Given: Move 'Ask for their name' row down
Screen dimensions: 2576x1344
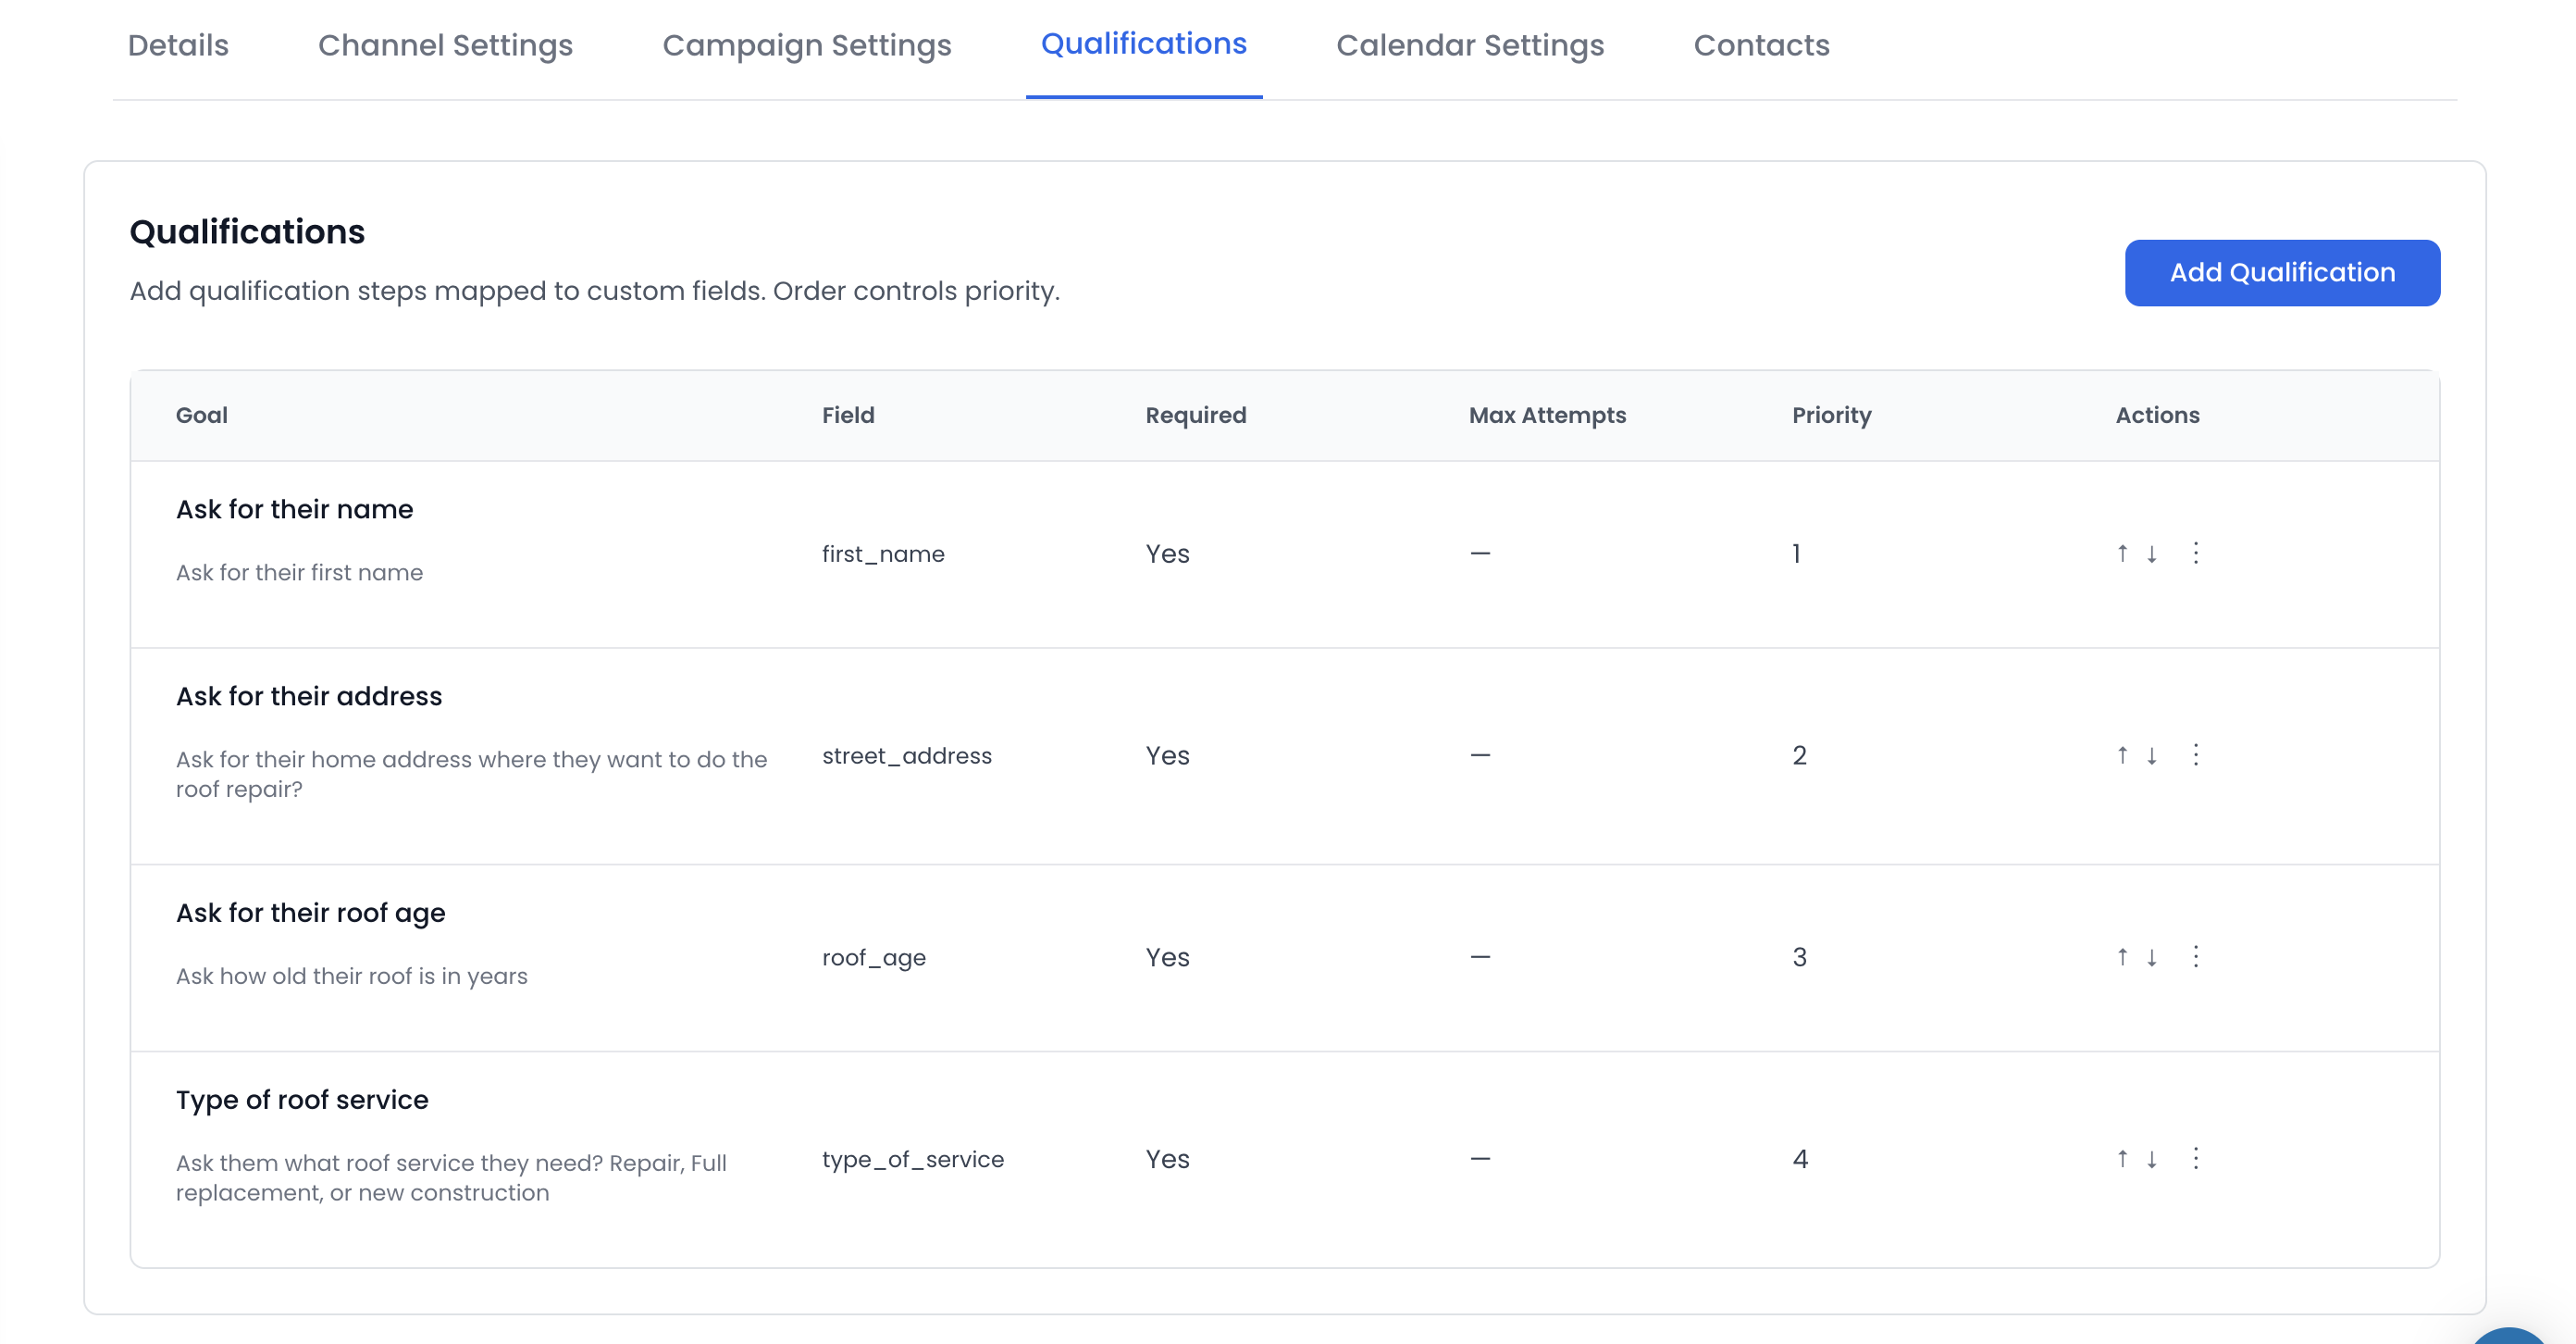Looking at the screenshot, I should [2151, 553].
